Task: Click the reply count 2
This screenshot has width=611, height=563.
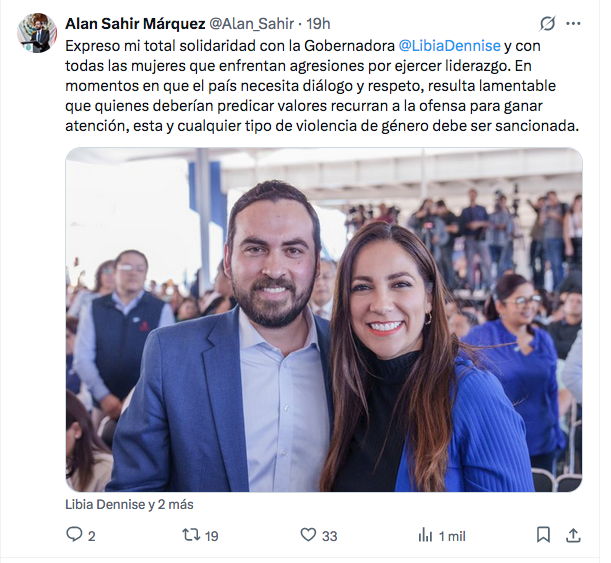Action: 92,537
